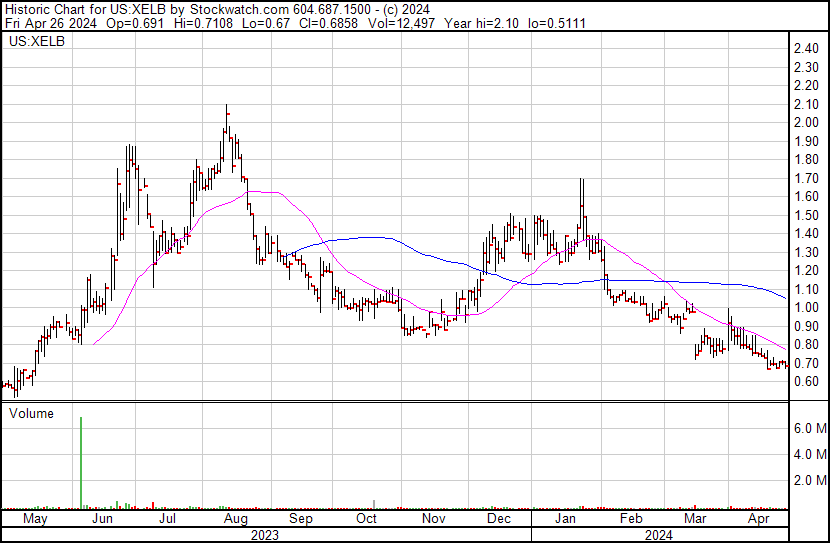Click the January price spike near 1.70
This screenshot has width=830, height=543.
[x=581, y=183]
